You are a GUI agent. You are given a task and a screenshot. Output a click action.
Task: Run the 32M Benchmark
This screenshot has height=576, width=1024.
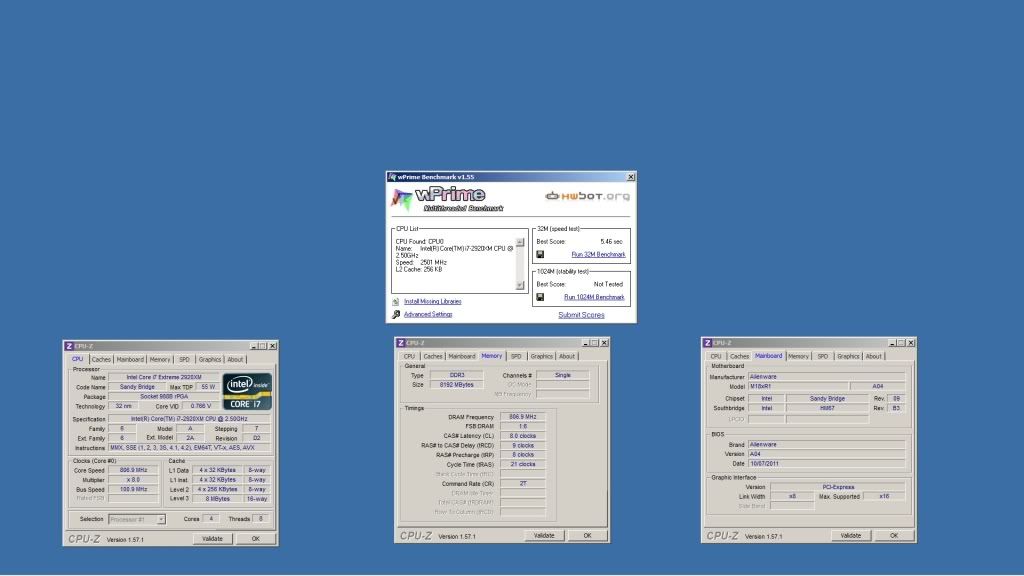598,255
